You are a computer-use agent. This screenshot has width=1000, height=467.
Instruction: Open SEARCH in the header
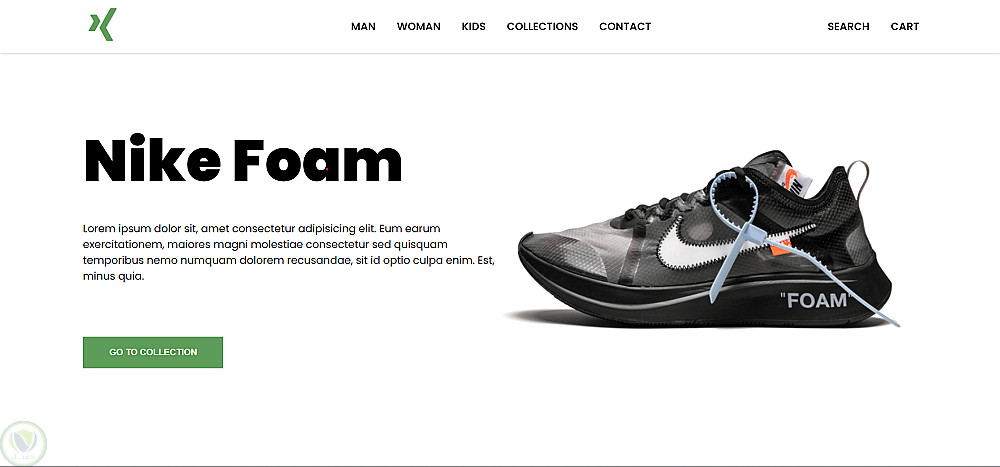click(848, 27)
